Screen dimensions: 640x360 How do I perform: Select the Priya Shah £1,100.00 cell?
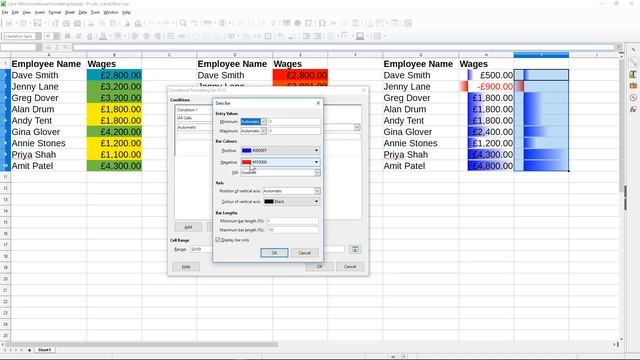[114, 155]
